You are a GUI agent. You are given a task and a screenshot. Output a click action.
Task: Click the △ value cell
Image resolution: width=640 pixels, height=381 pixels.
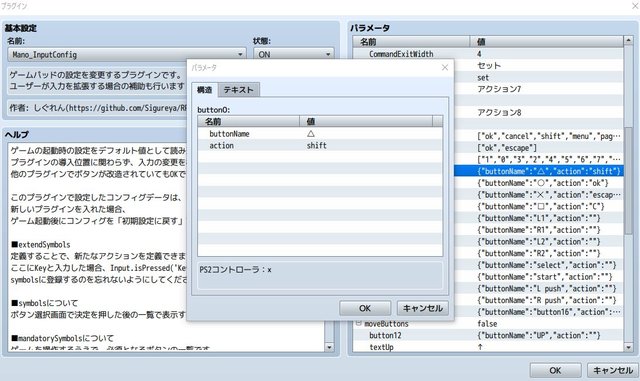coord(311,134)
